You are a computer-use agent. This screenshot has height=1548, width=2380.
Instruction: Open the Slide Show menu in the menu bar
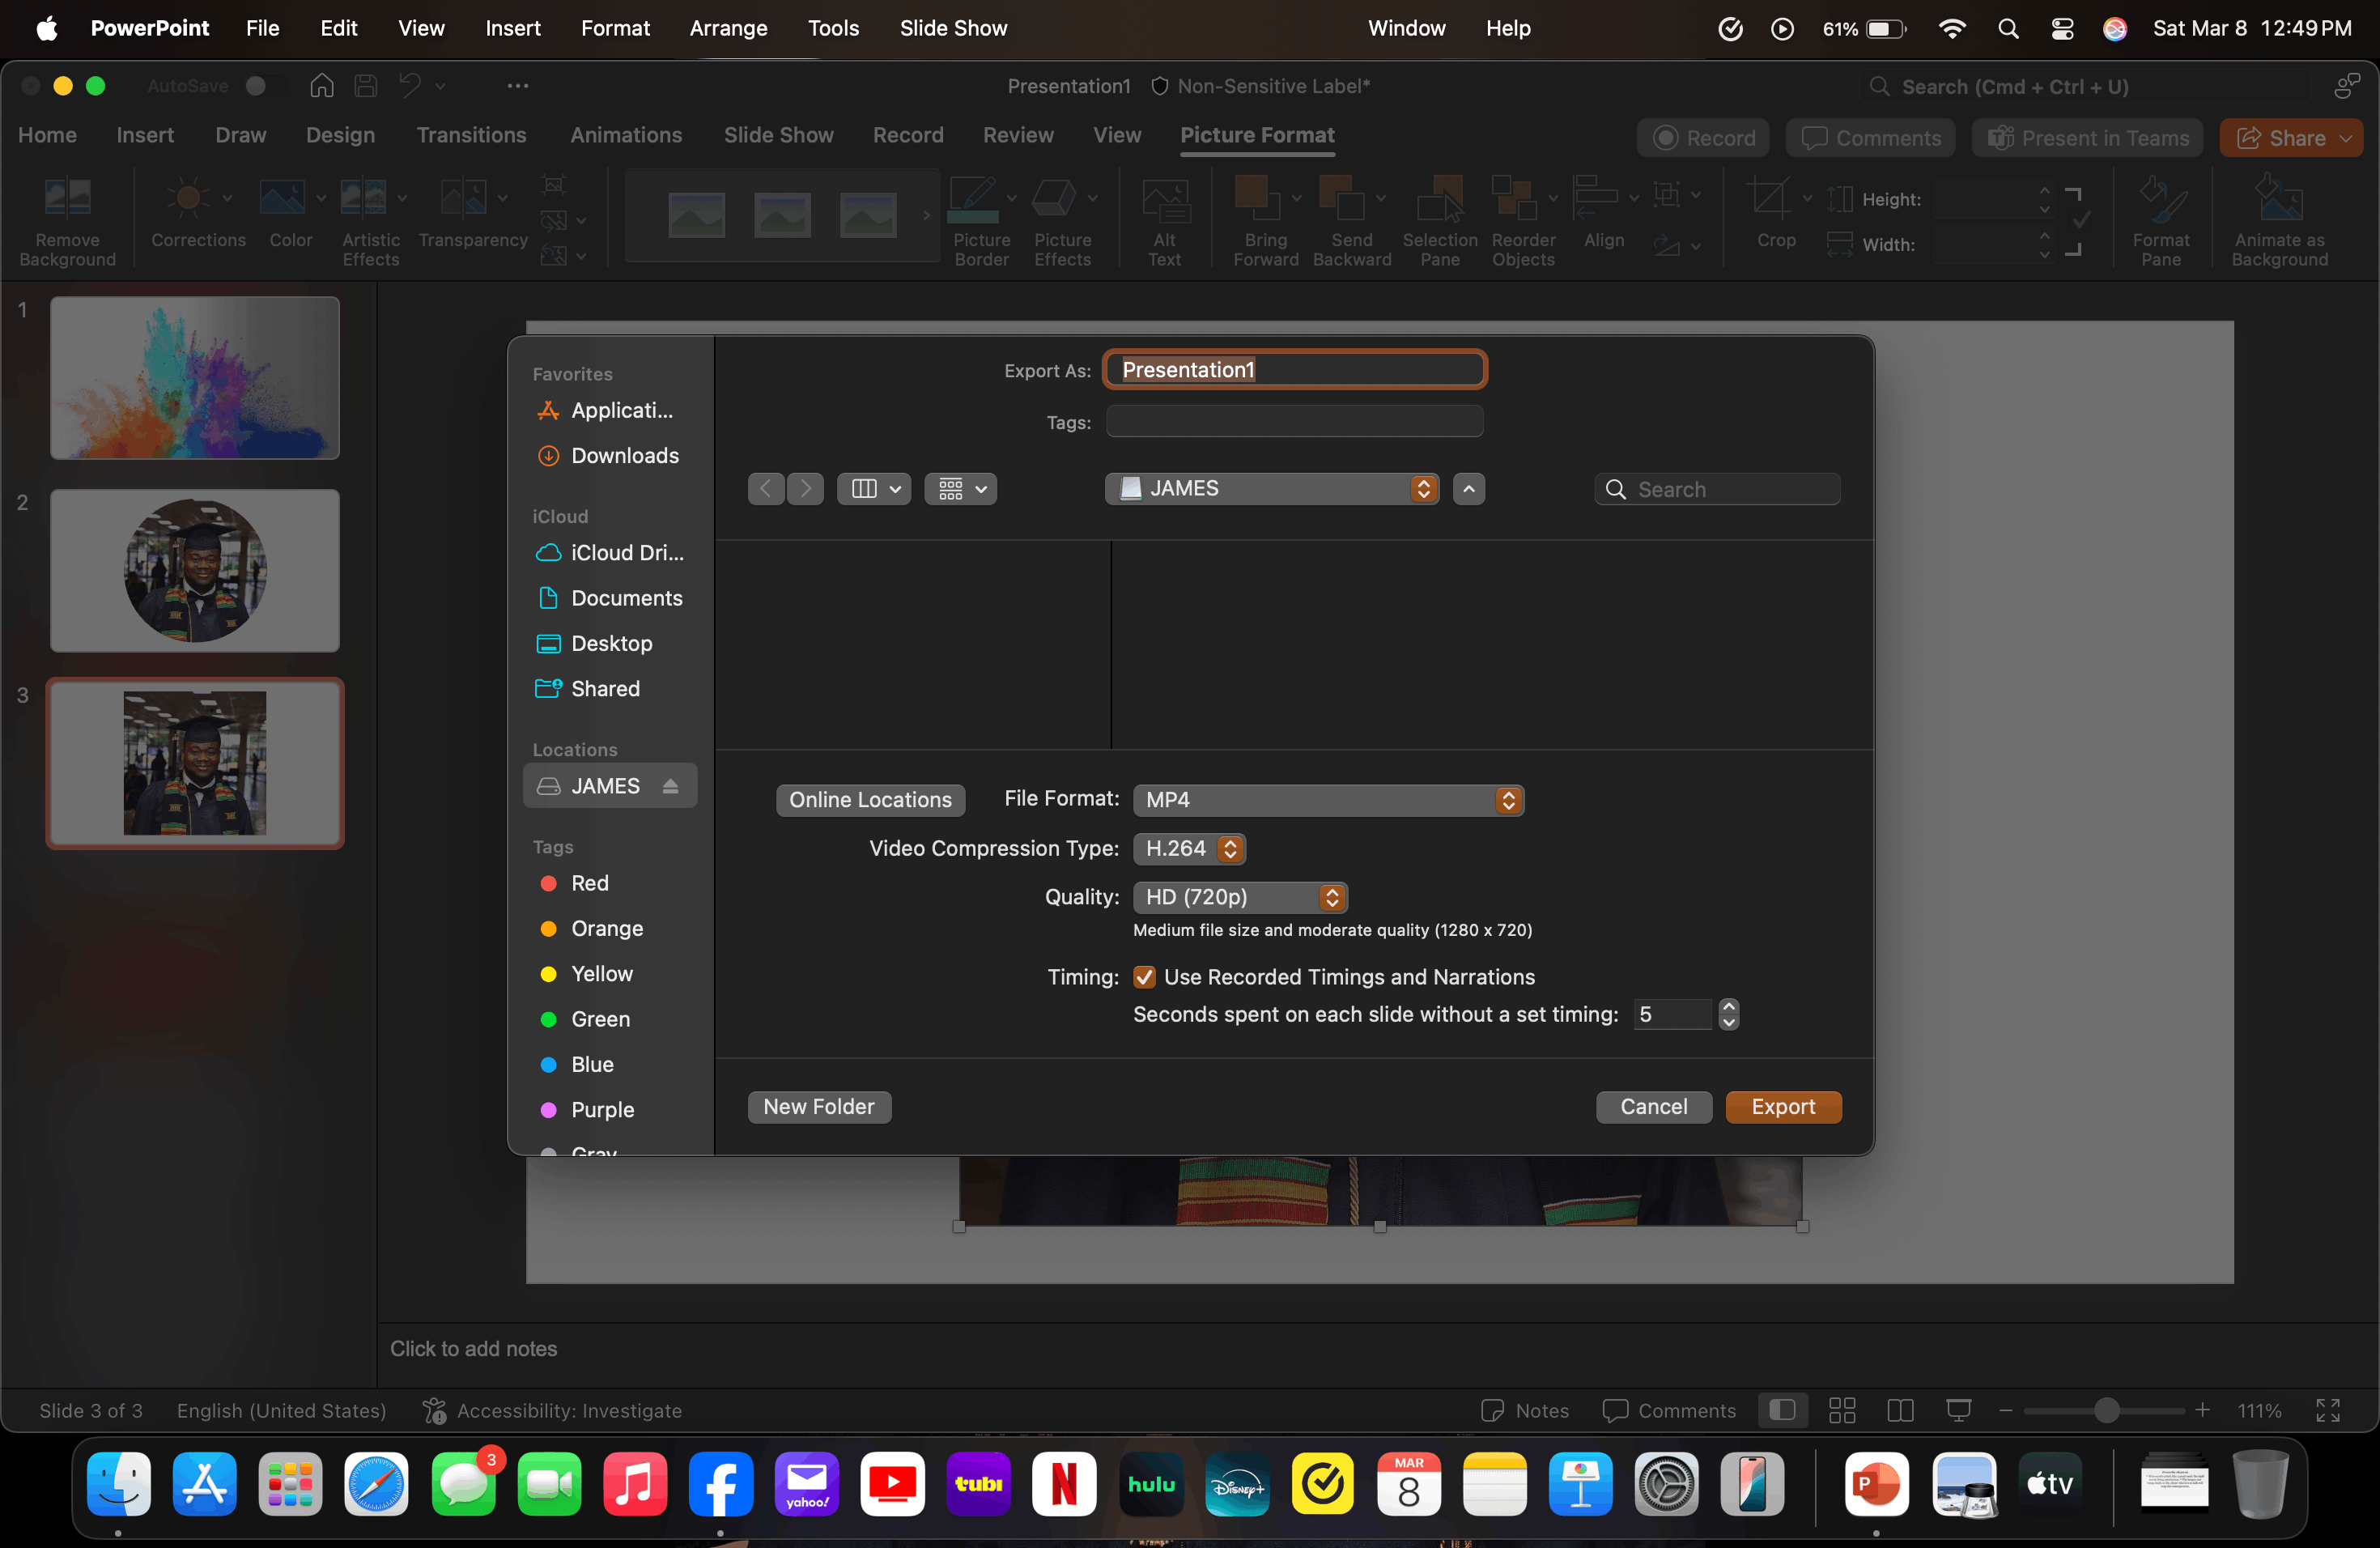[x=952, y=28]
